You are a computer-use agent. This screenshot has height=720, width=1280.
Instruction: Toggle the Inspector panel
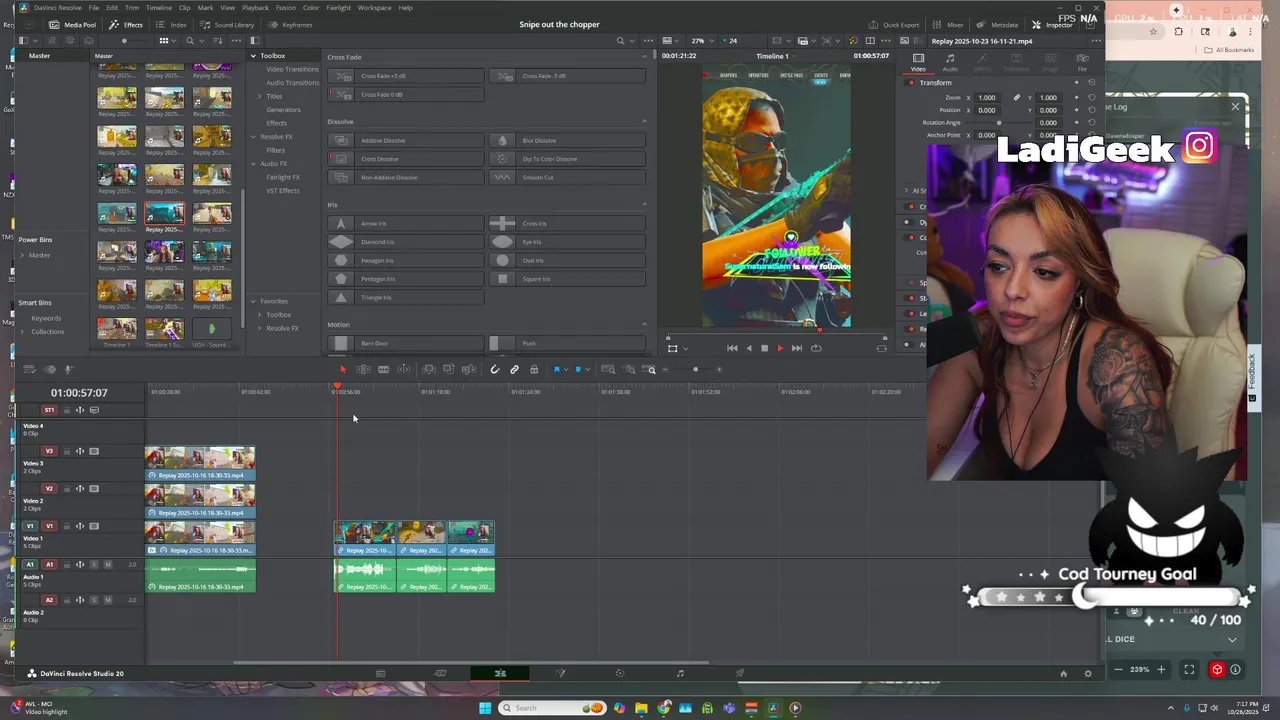point(1052,24)
